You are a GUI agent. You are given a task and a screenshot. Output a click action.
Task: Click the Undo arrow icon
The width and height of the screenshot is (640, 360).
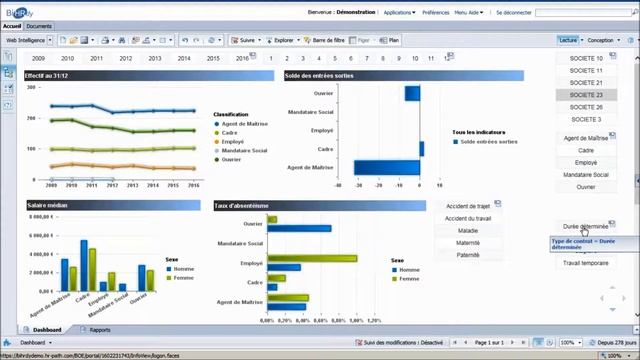coord(185,40)
